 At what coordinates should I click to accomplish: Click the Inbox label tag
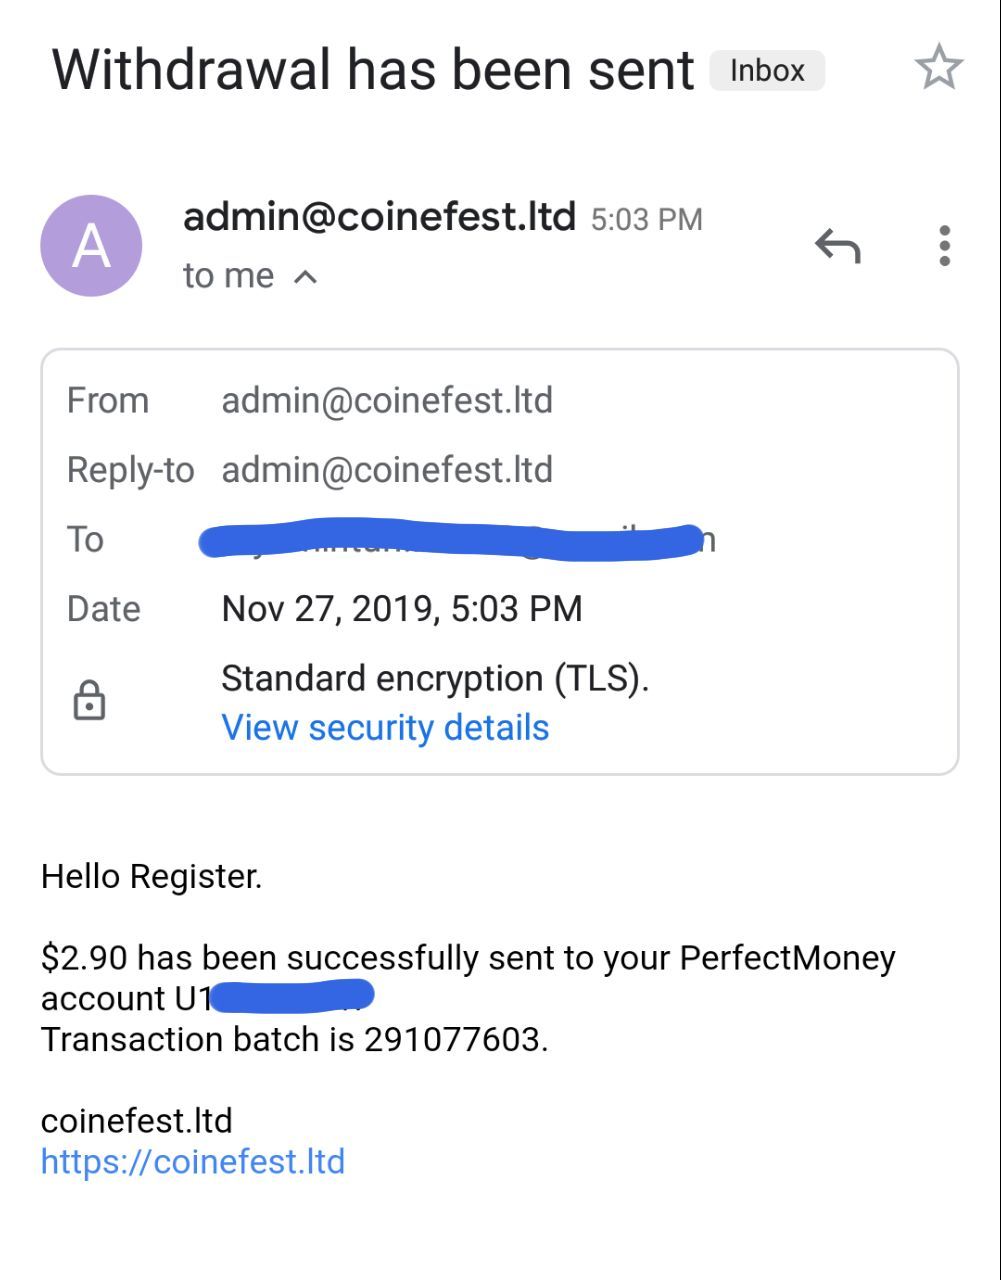point(767,71)
